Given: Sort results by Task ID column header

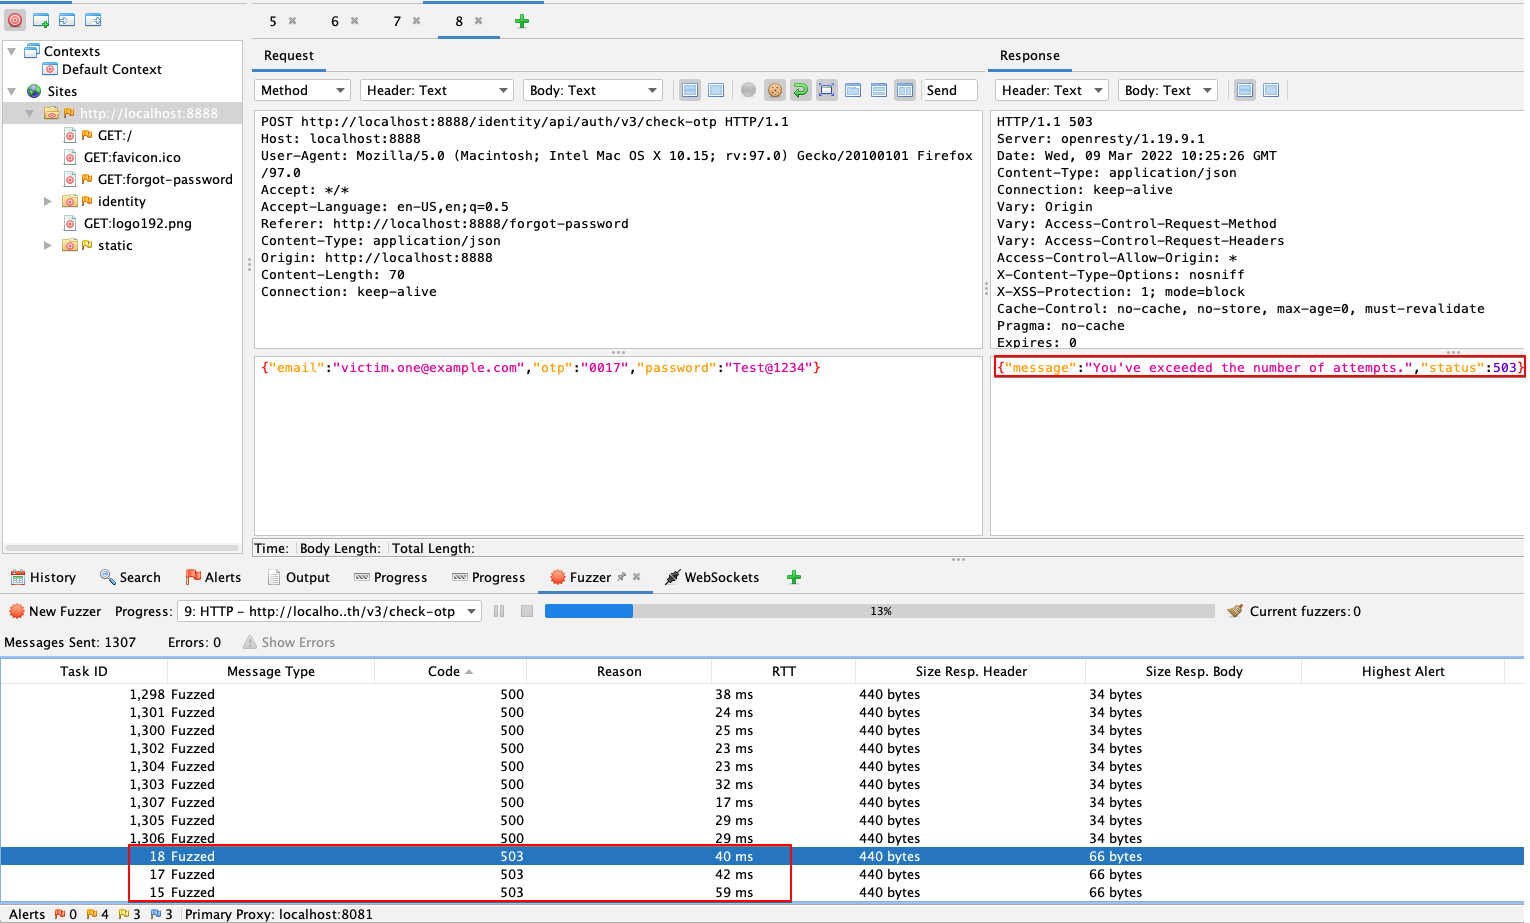Looking at the screenshot, I should (x=84, y=671).
